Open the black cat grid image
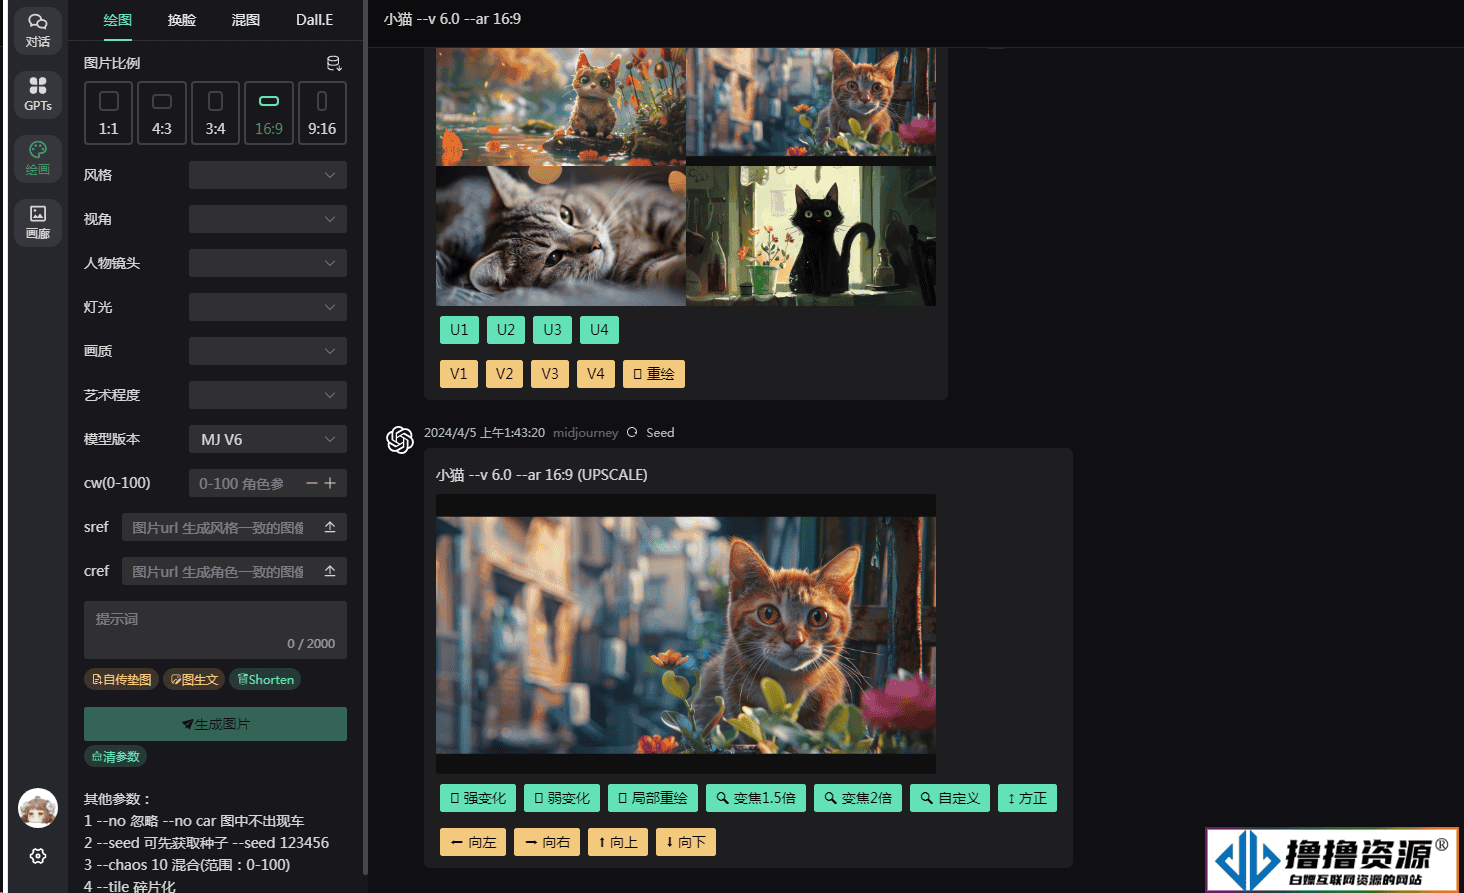 (811, 236)
